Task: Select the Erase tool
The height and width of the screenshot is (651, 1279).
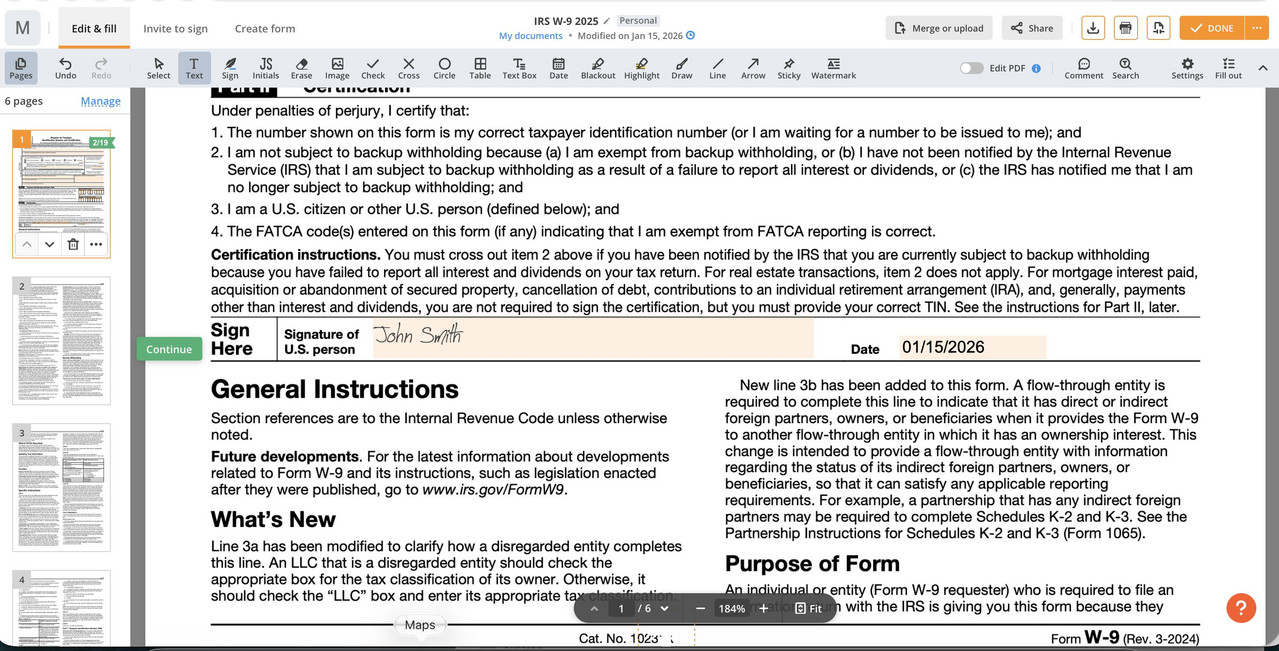Action: point(302,65)
